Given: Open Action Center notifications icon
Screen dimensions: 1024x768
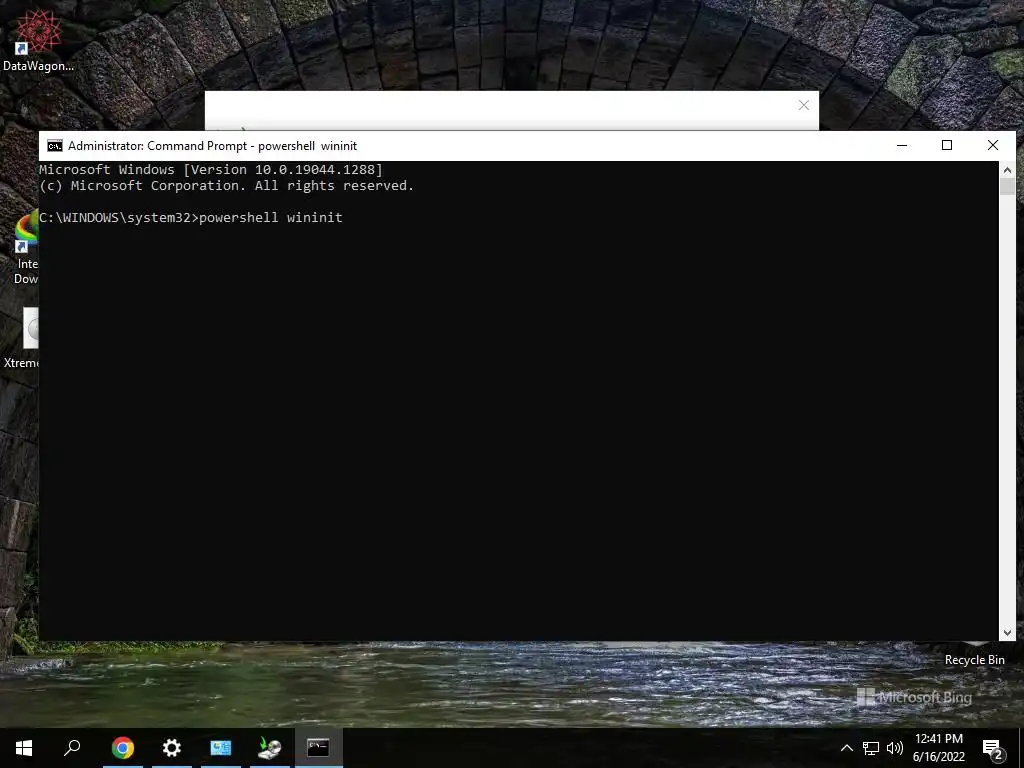Looking at the screenshot, I should tap(993, 749).
